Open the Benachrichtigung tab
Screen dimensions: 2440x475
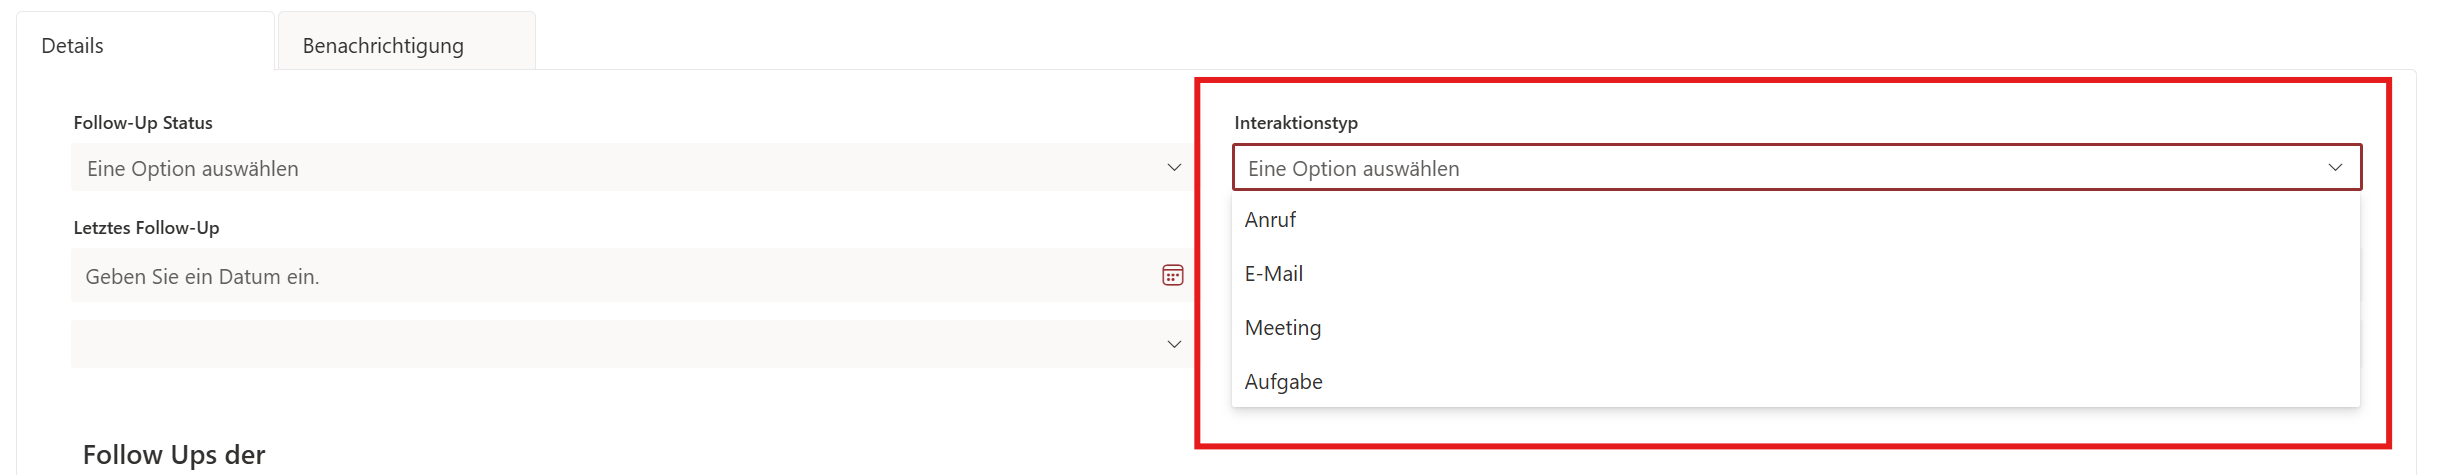383,46
